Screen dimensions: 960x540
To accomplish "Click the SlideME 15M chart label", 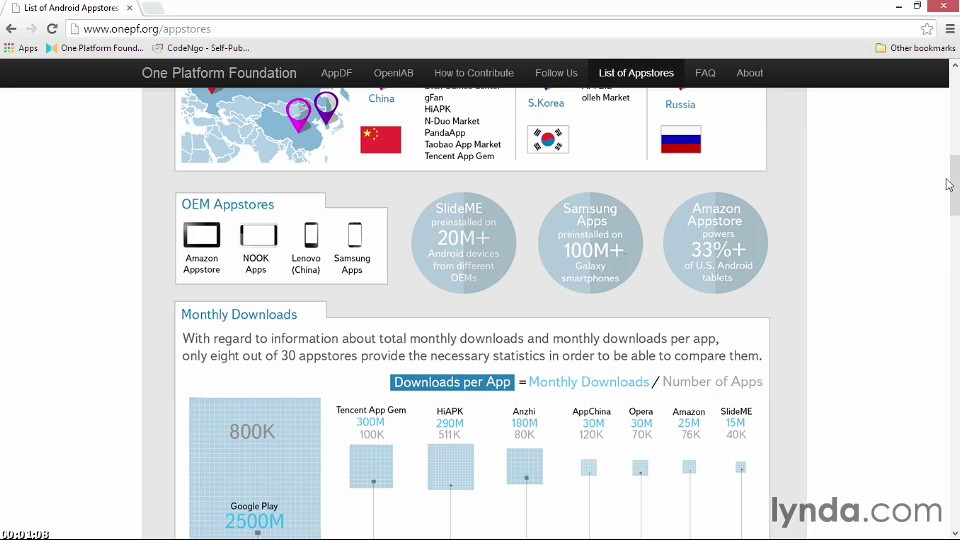I will (x=736, y=411).
